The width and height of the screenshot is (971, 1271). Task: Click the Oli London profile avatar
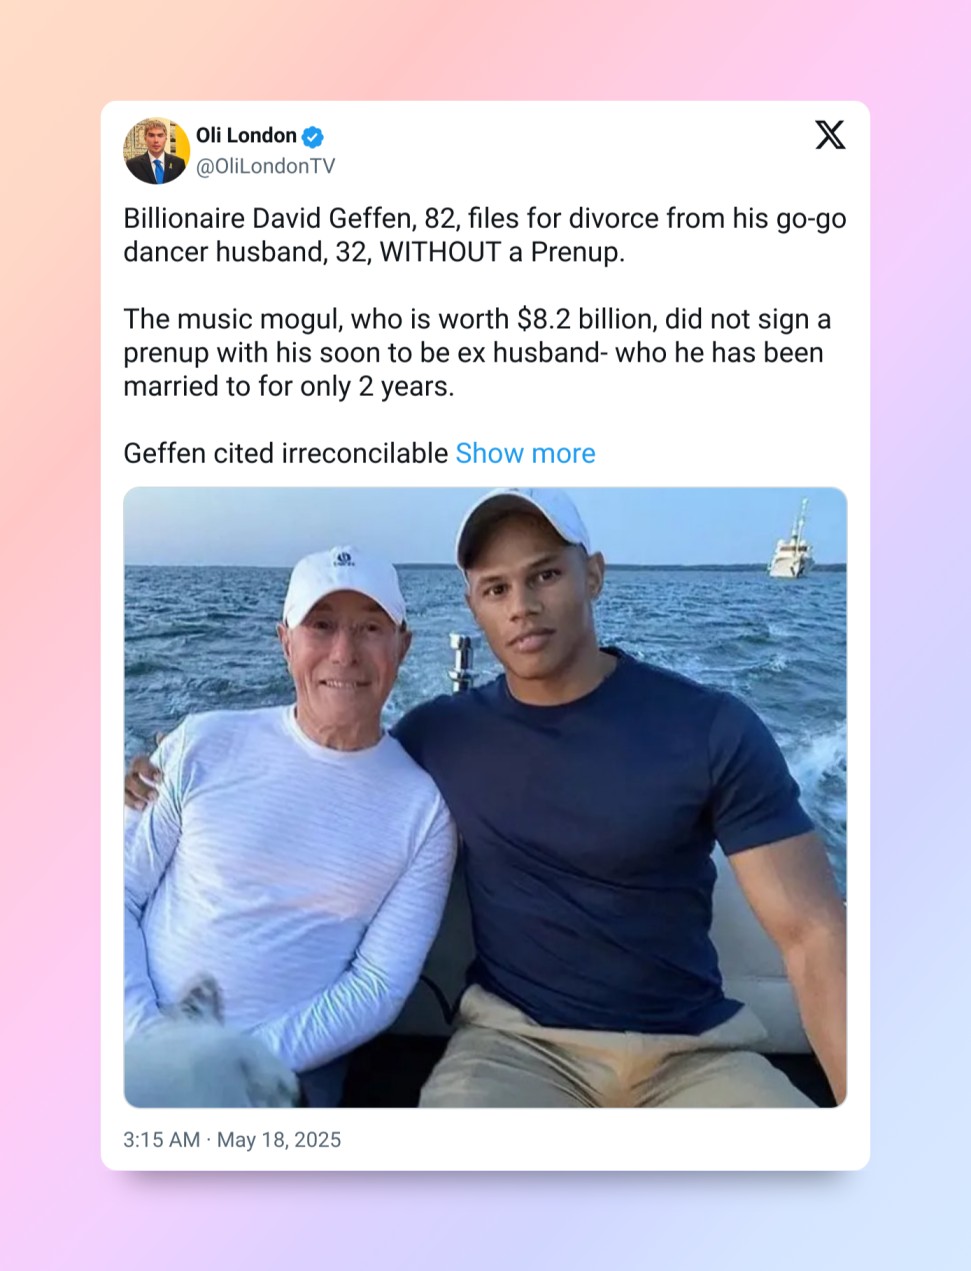156,151
